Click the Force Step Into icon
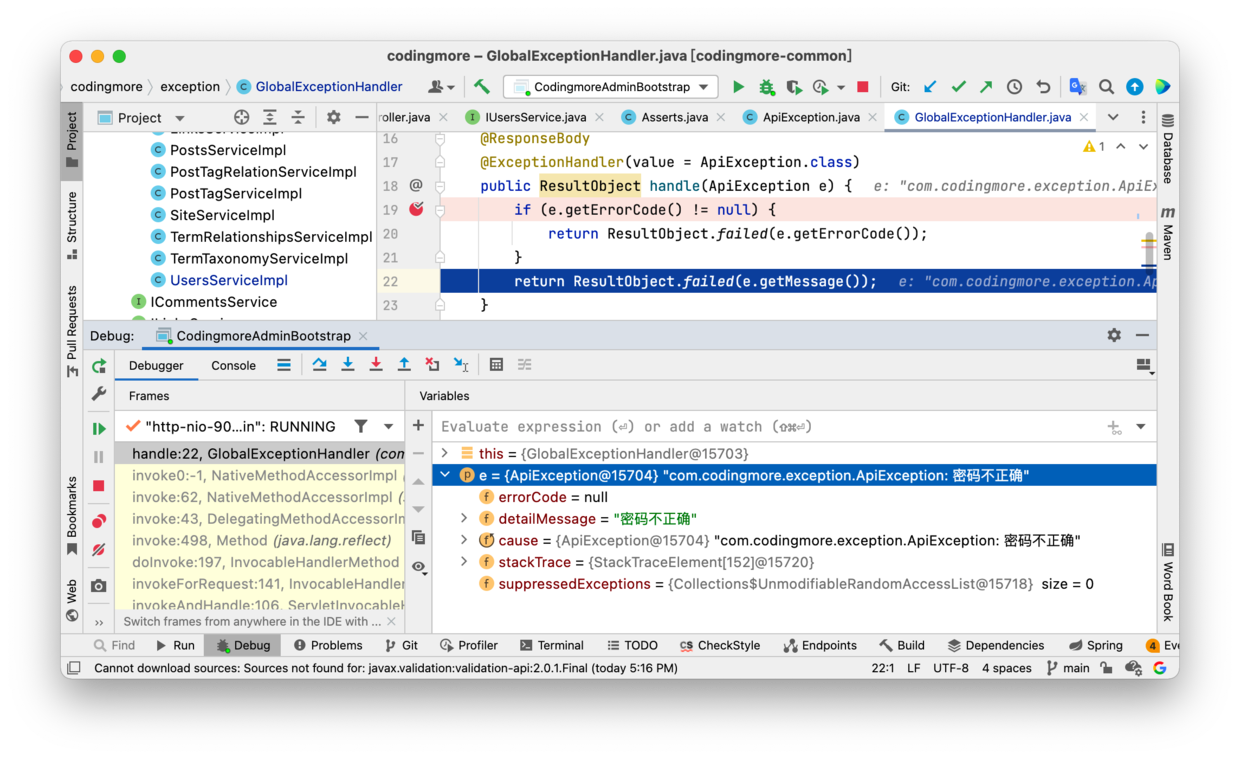This screenshot has height=759, width=1240. pos(376,365)
